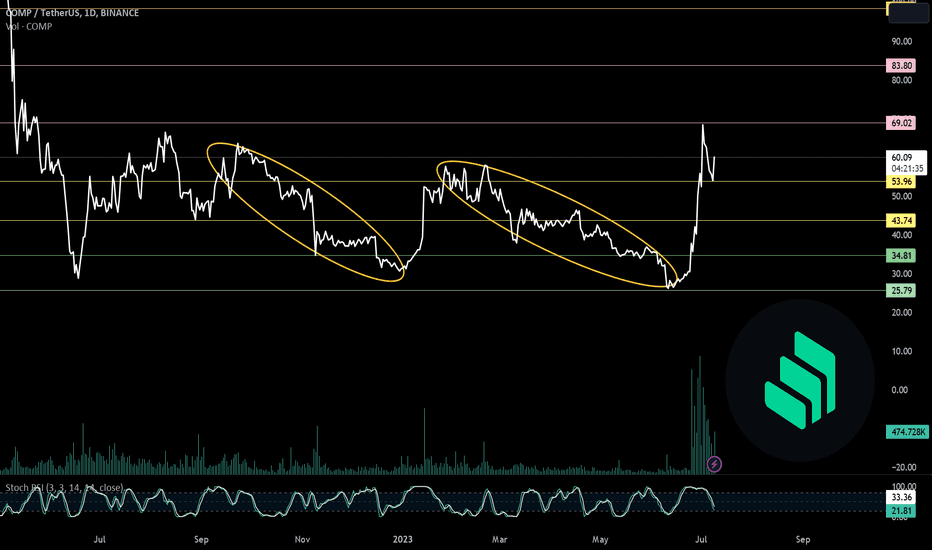Click the 10.00 price scale label

coord(901,351)
